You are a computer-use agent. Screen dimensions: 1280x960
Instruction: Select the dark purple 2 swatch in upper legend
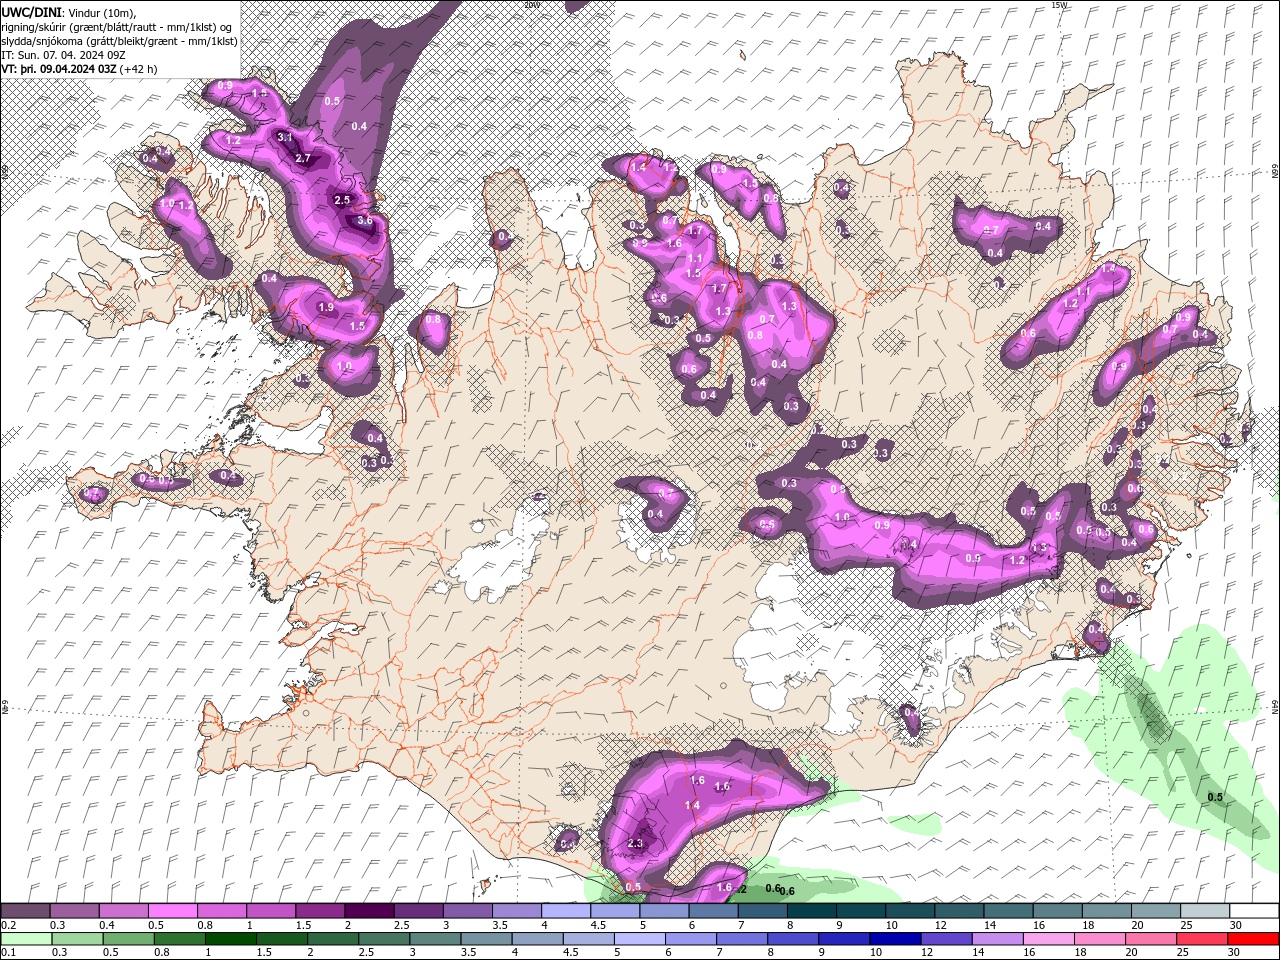pyautogui.click(x=369, y=911)
